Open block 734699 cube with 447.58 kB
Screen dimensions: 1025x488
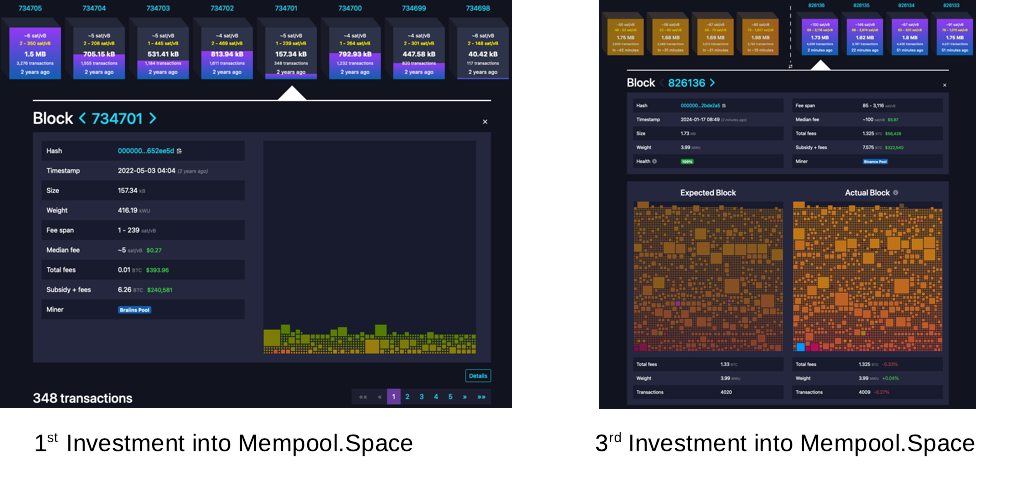tap(419, 53)
